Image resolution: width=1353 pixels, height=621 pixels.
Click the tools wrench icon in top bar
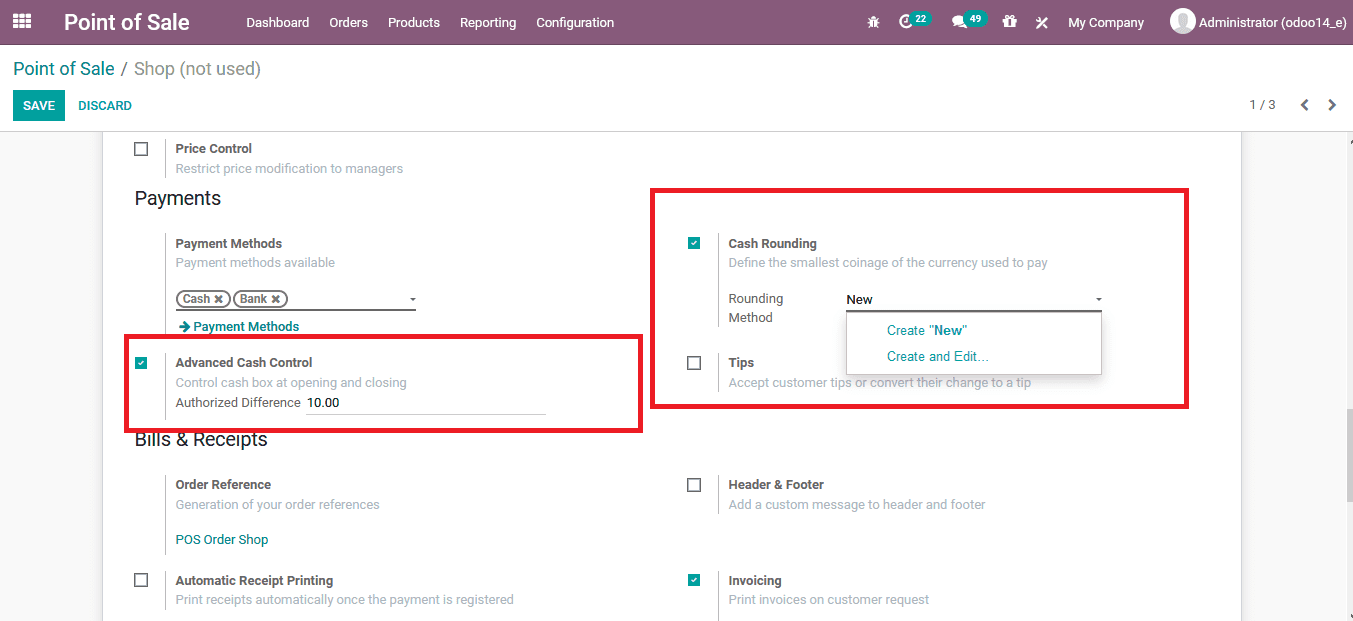point(1041,22)
